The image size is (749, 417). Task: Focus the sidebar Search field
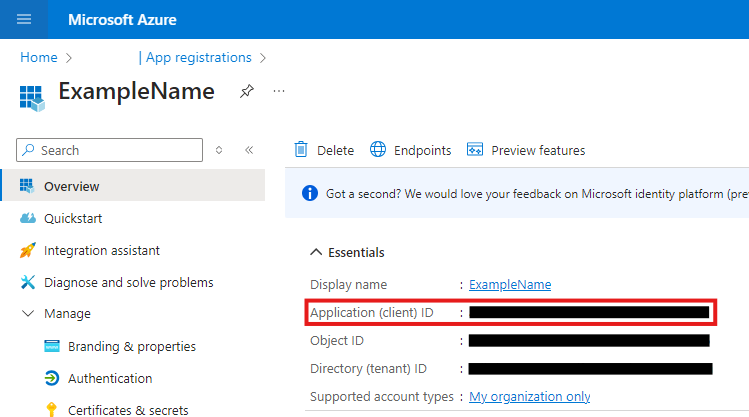(x=109, y=150)
